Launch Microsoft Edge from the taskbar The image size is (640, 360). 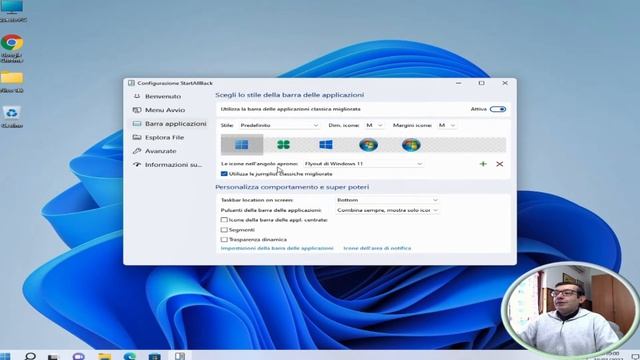[130, 357]
